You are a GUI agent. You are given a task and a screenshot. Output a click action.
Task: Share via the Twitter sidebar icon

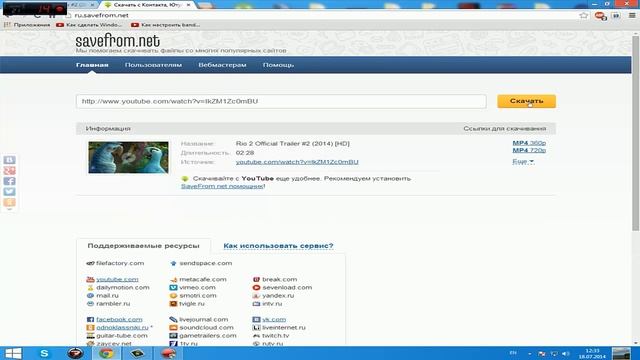[9, 192]
